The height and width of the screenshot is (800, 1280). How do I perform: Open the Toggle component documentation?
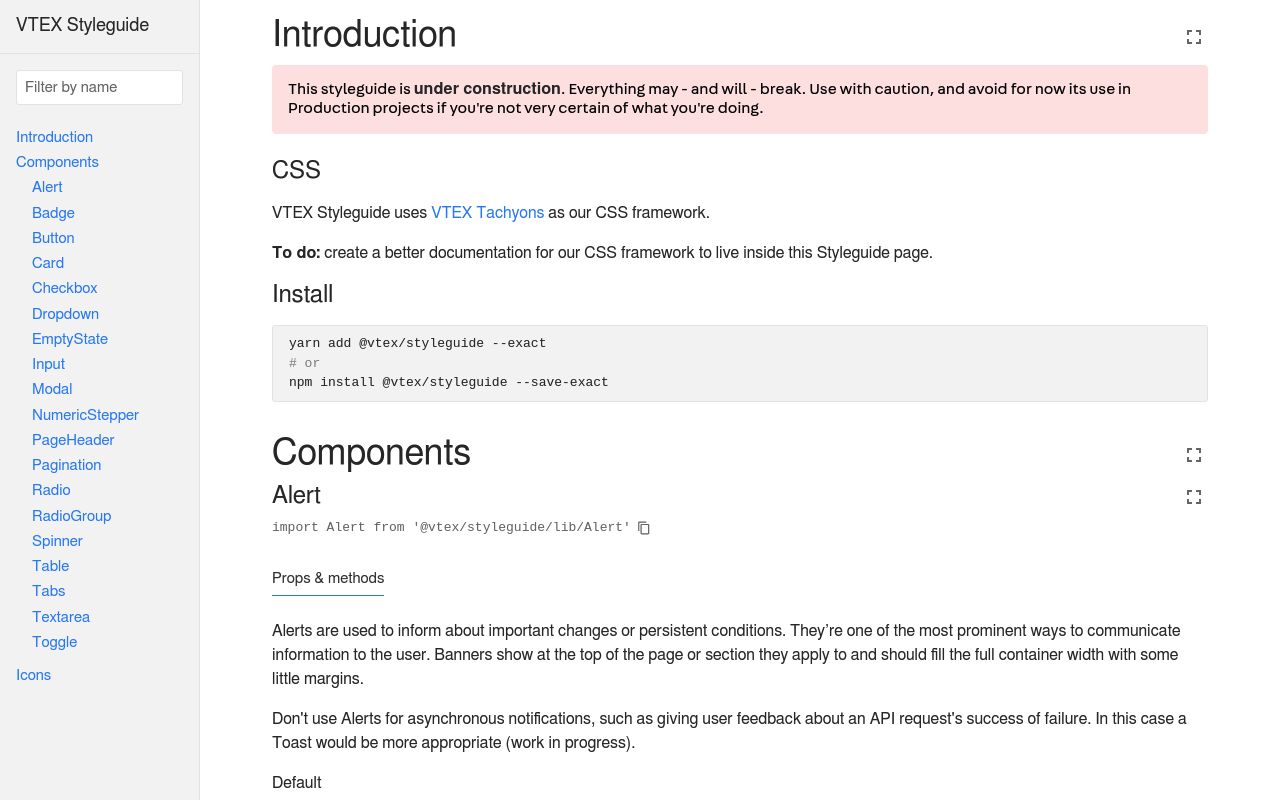coord(54,641)
